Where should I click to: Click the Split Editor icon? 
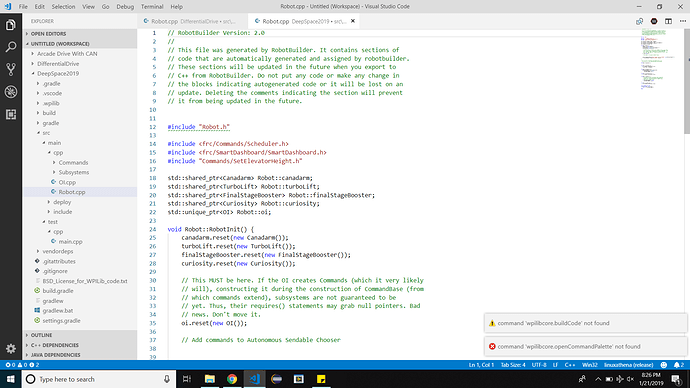tap(668, 21)
